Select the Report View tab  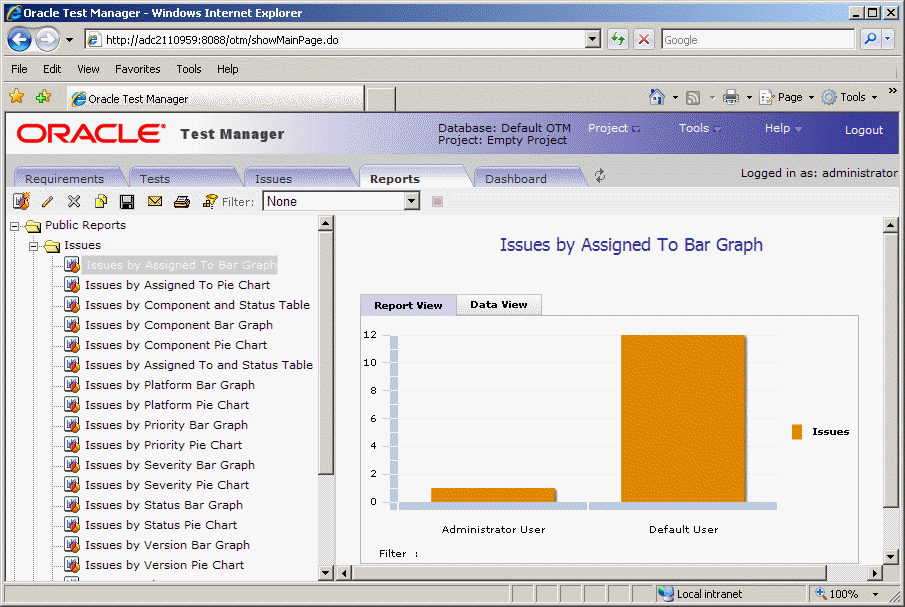pyautogui.click(x=408, y=305)
